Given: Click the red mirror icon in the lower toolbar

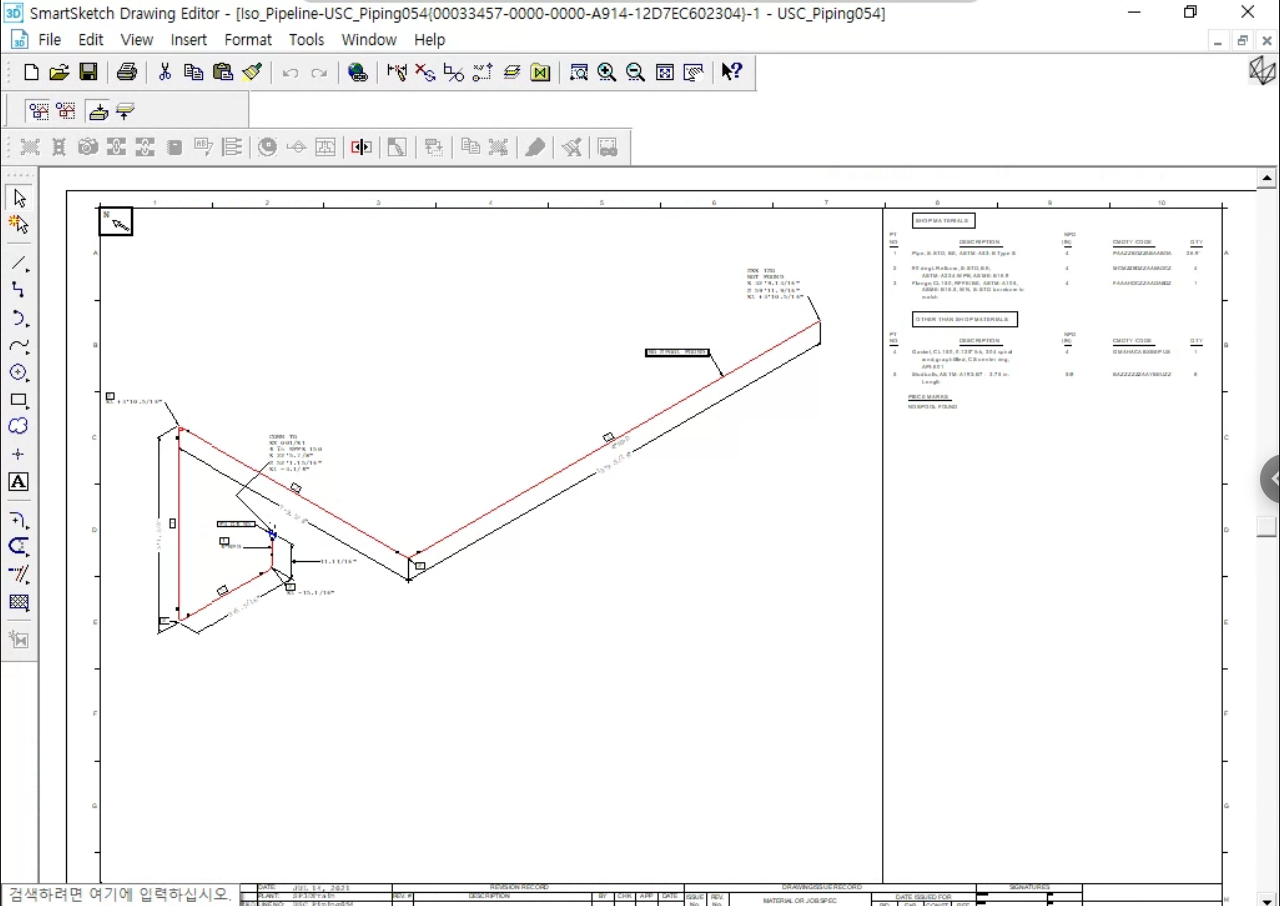Looking at the screenshot, I should tap(361, 147).
